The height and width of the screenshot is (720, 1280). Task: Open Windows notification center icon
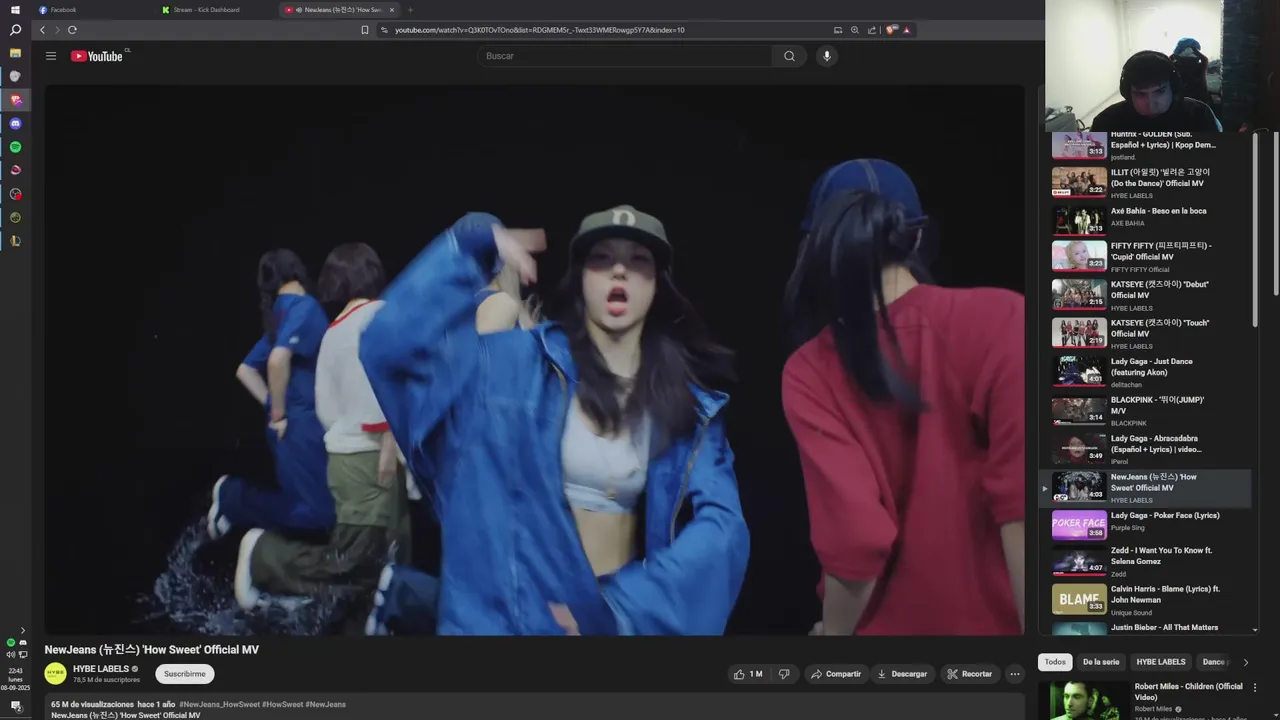(15, 706)
